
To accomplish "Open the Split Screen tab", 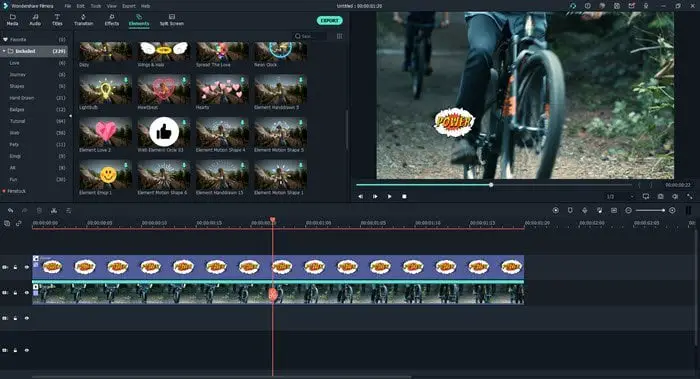I will [171, 20].
